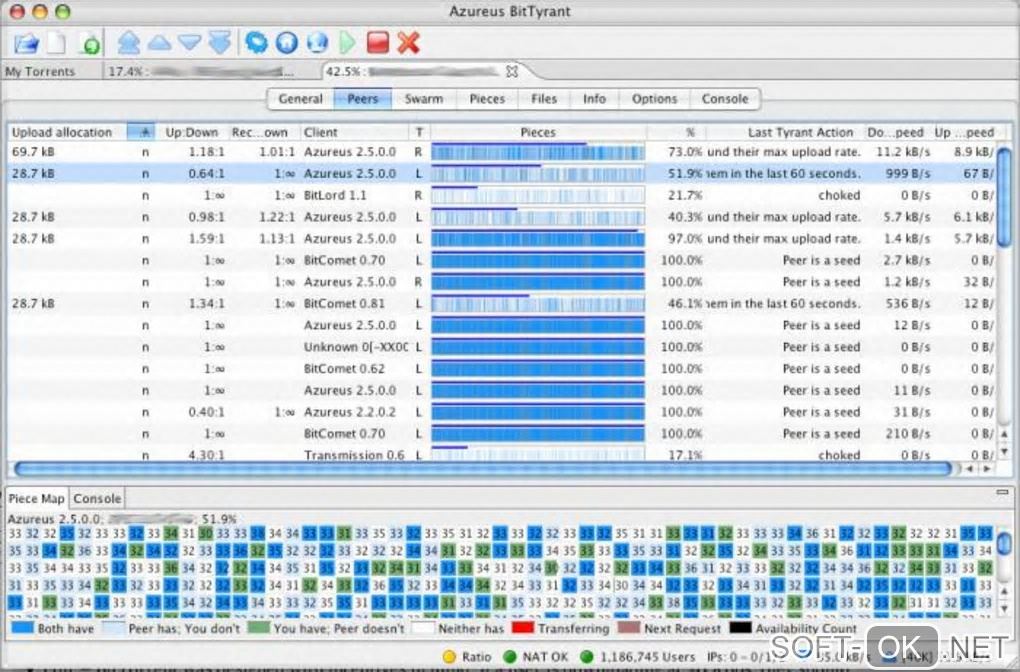
Task: Click the blue gear toolbar icon
Action: tap(256, 43)
